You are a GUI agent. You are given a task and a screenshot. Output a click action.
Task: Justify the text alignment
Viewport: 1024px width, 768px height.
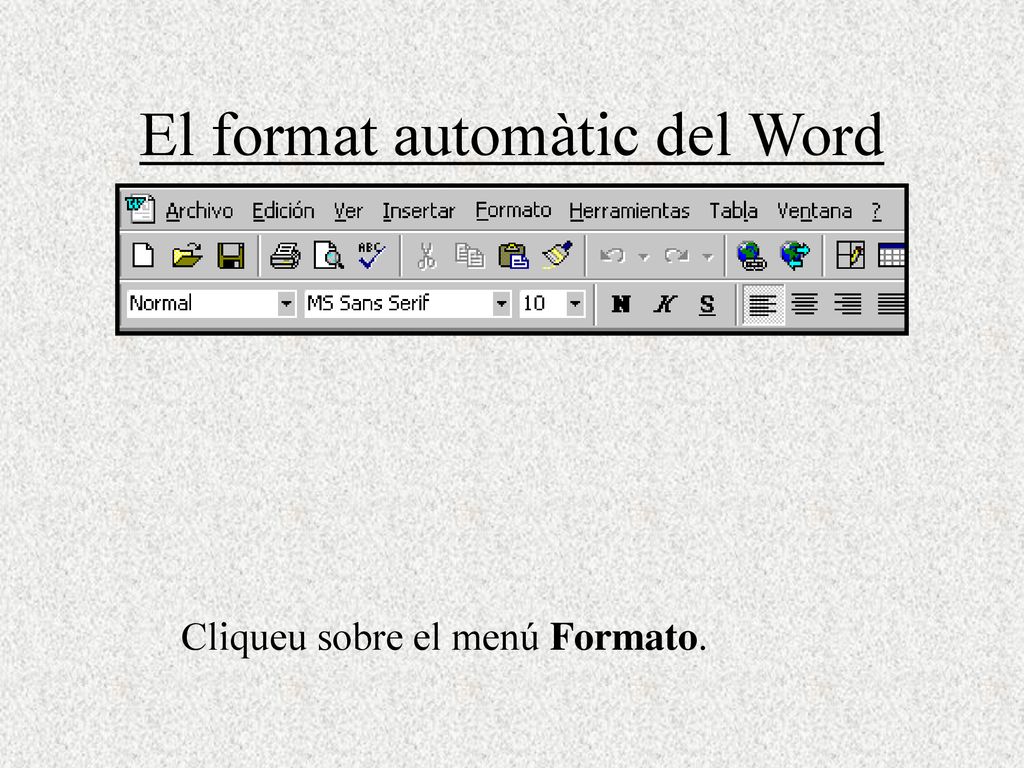point(891,304)
